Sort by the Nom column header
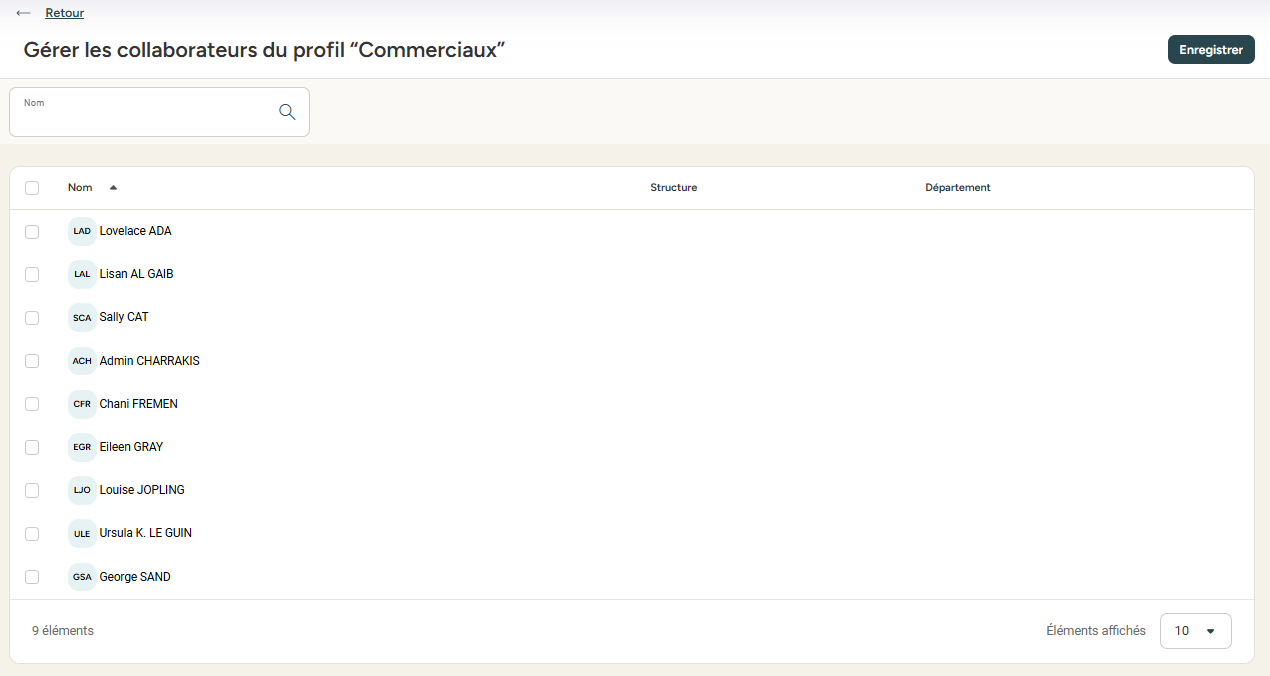This screenshot has height=676, width=1270. (80, 187)
